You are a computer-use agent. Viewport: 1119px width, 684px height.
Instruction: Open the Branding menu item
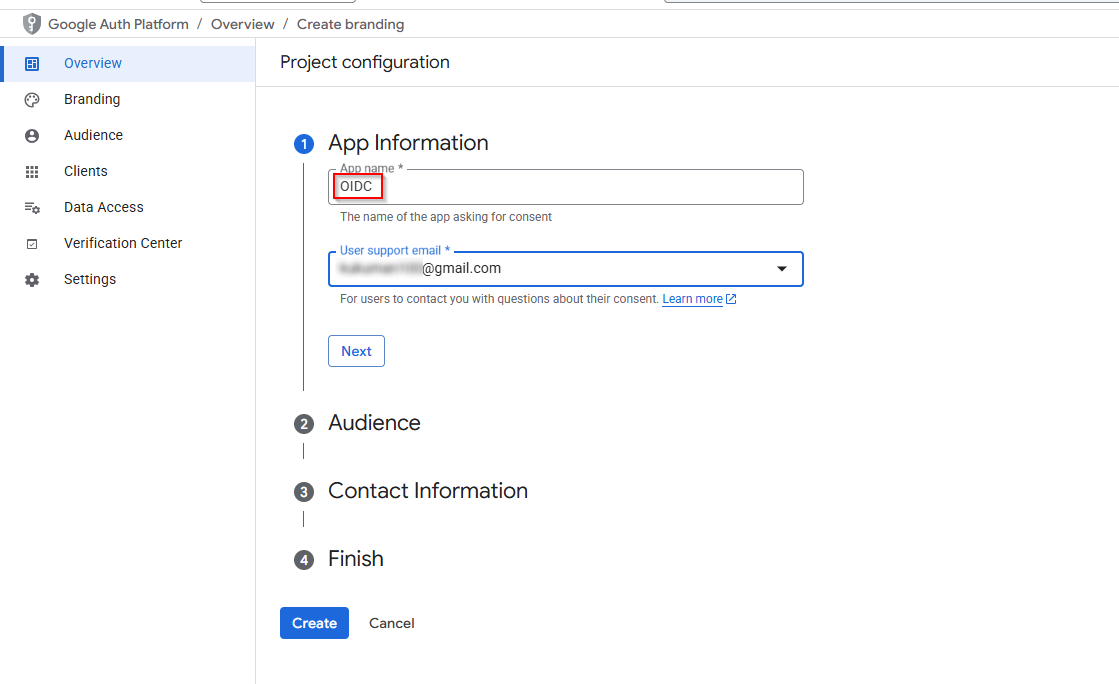pos(92,99)
